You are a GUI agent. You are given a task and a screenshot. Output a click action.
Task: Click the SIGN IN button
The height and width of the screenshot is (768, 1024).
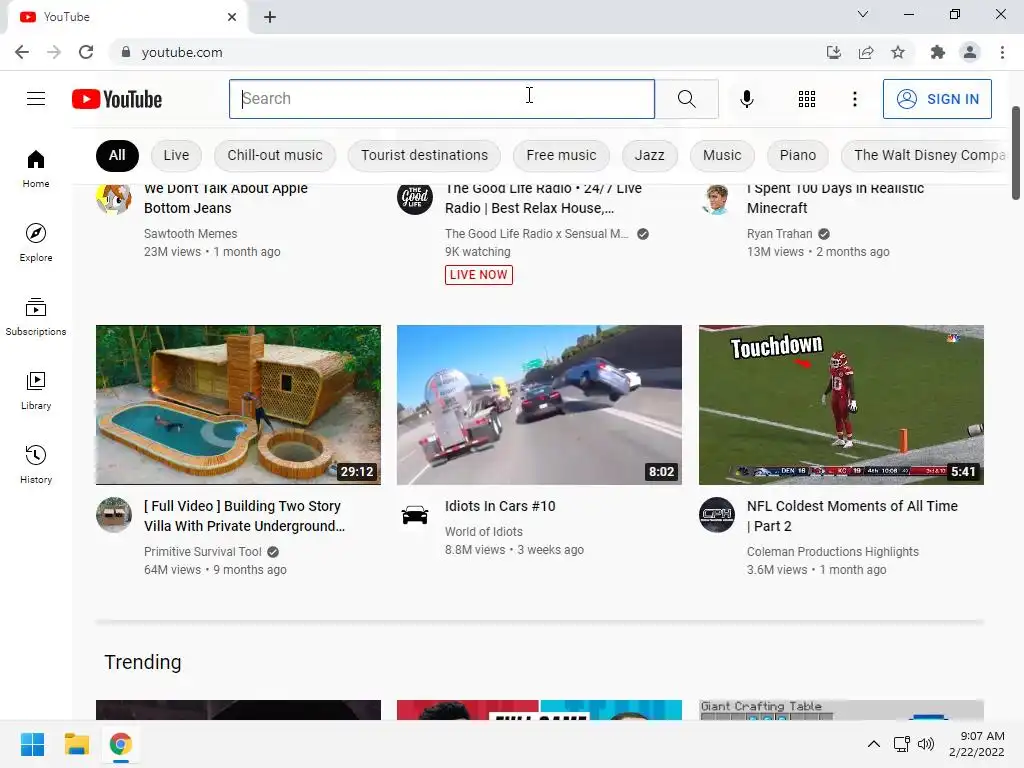[937, 99]
